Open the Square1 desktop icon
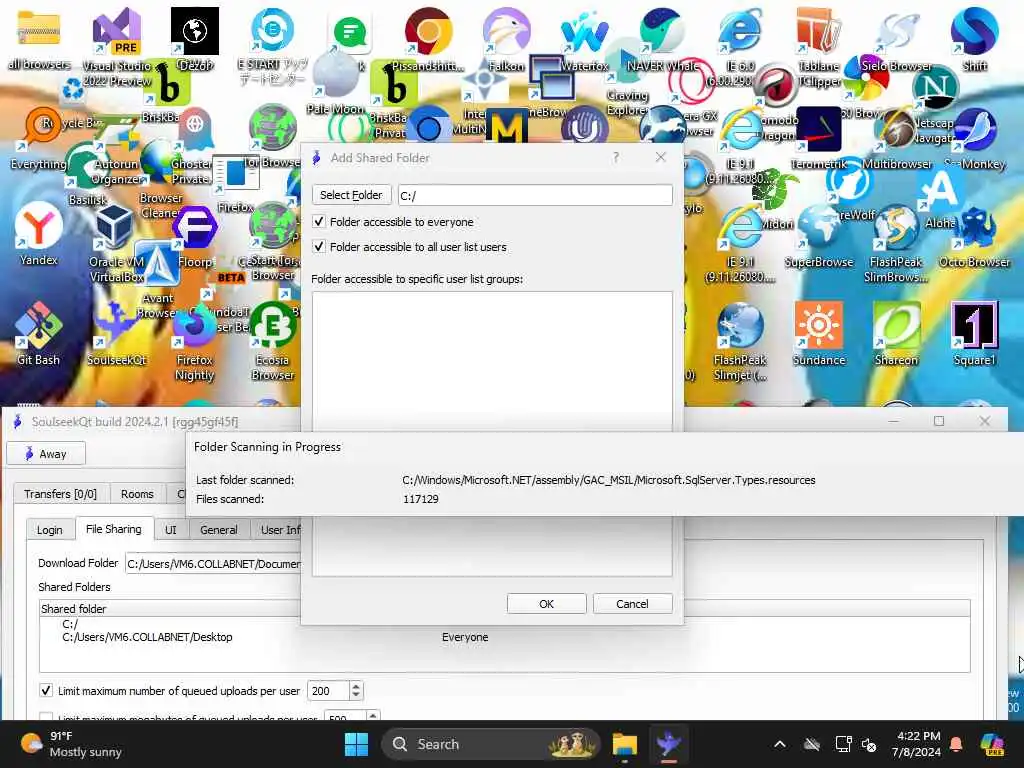Viewport: 1024px width, 768px height. pos(974,333)
